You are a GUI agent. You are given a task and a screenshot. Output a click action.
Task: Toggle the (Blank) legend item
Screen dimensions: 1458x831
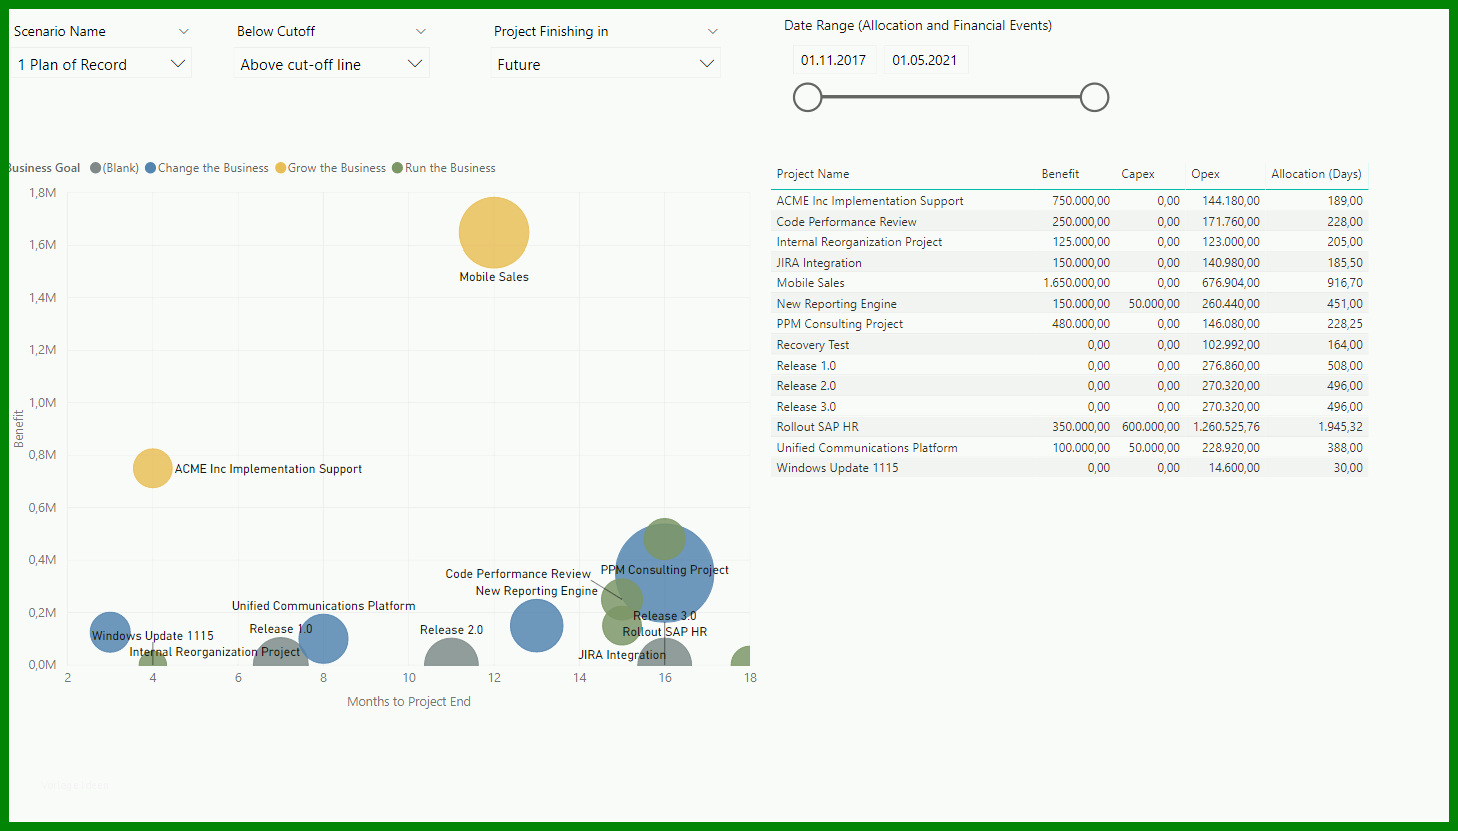114,168
